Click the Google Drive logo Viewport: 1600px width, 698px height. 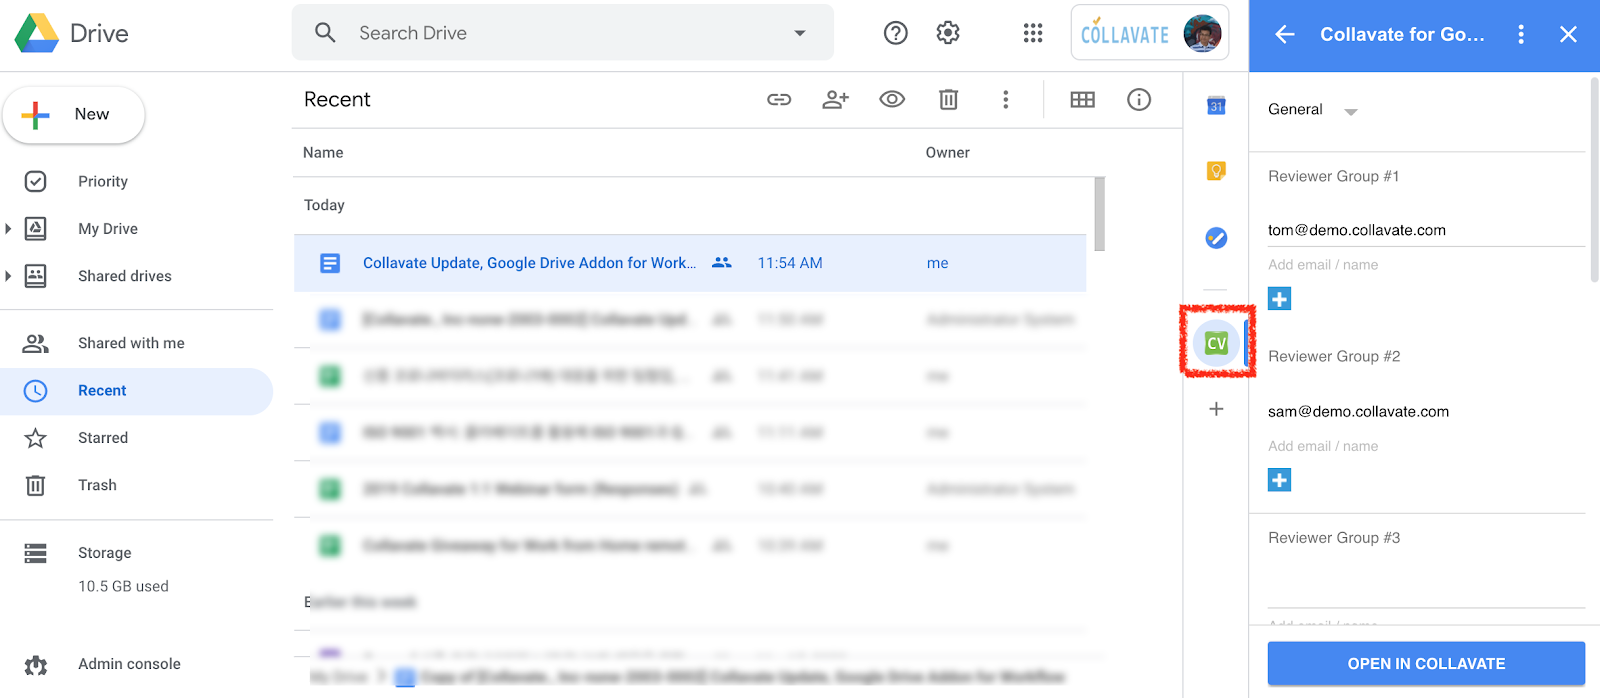click(x=37, y=33)
